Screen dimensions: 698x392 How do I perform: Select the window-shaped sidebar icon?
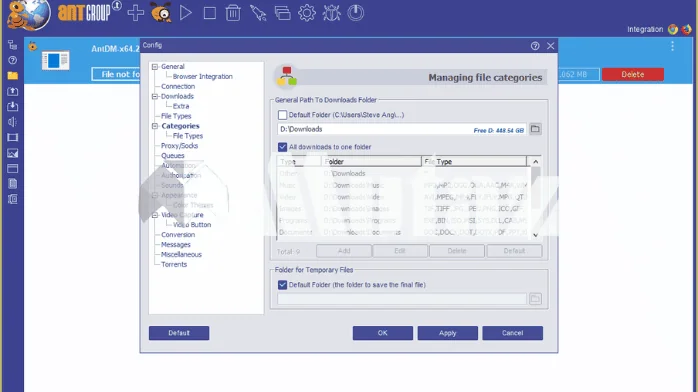pos(12,168)
